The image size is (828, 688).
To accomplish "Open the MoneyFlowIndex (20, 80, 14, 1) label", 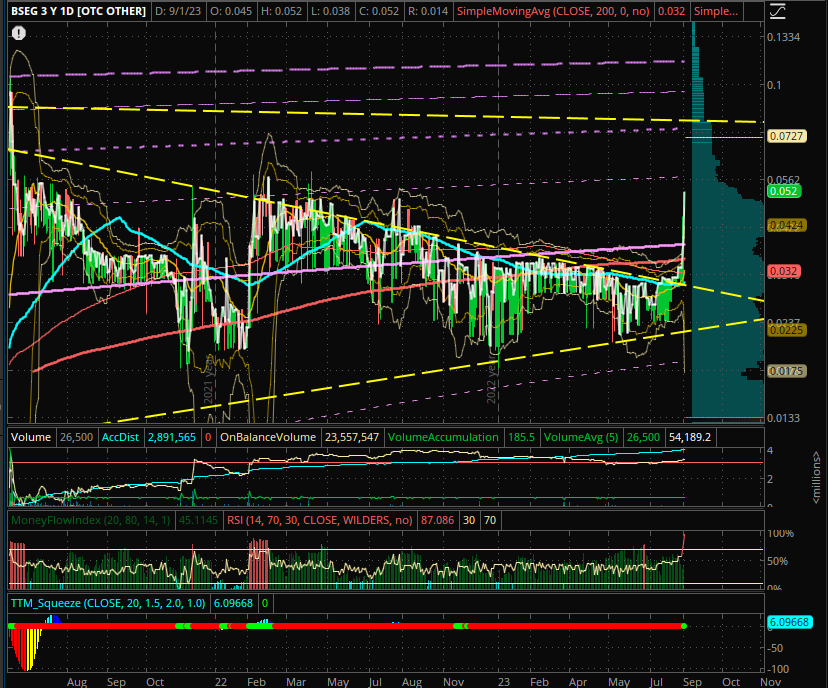I will (x=91, y=520).
